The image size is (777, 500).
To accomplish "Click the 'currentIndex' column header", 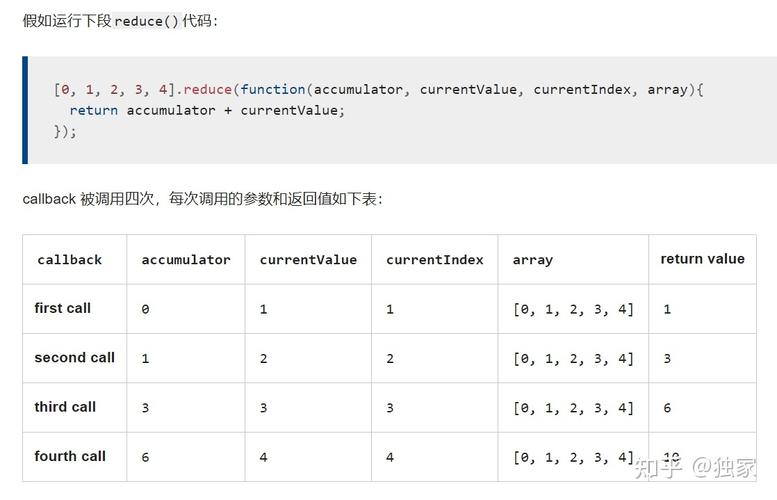I will pyautogui.click(x=435, y=260).
